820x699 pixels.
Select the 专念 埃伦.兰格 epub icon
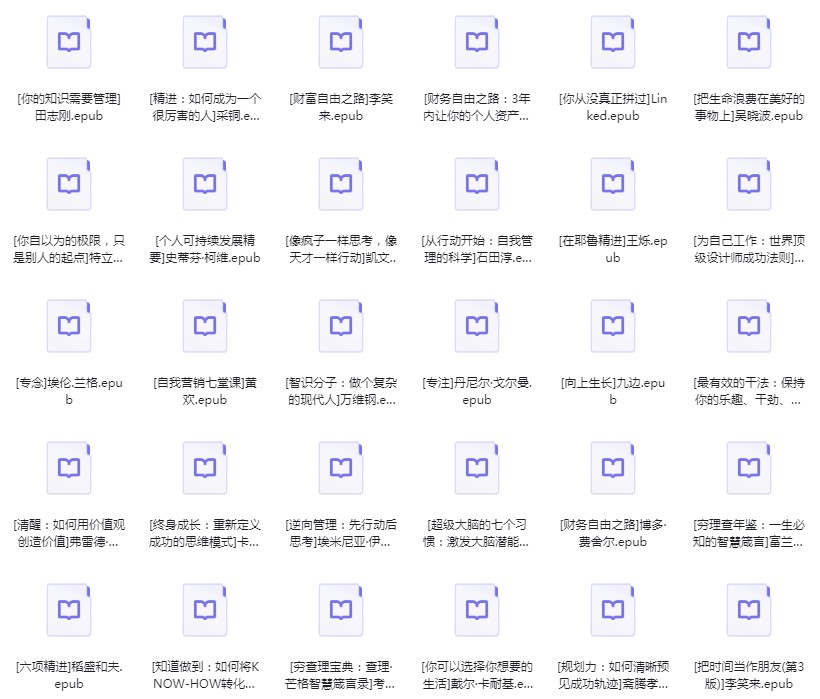point(69,326)
